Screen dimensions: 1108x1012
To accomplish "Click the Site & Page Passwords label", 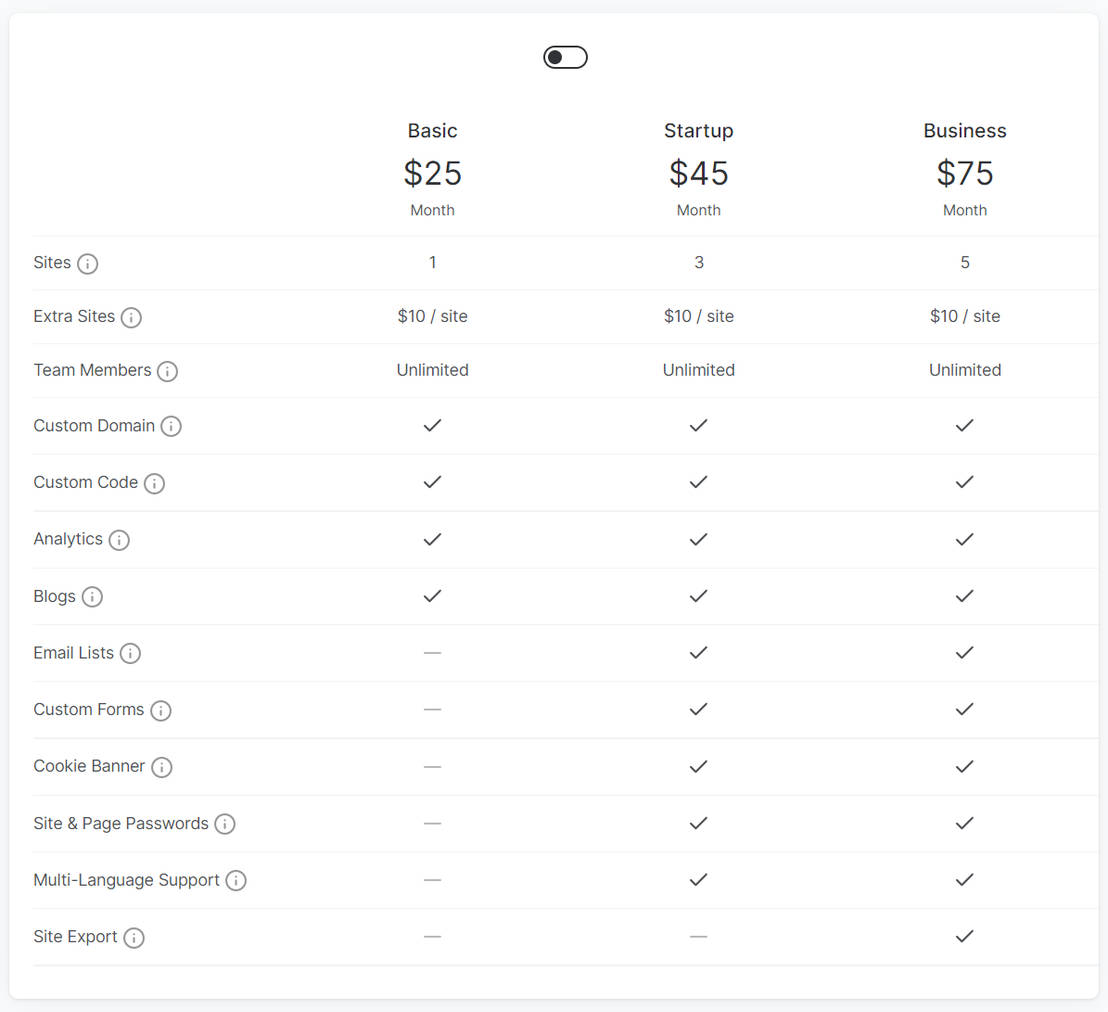I will click(121, 823).
